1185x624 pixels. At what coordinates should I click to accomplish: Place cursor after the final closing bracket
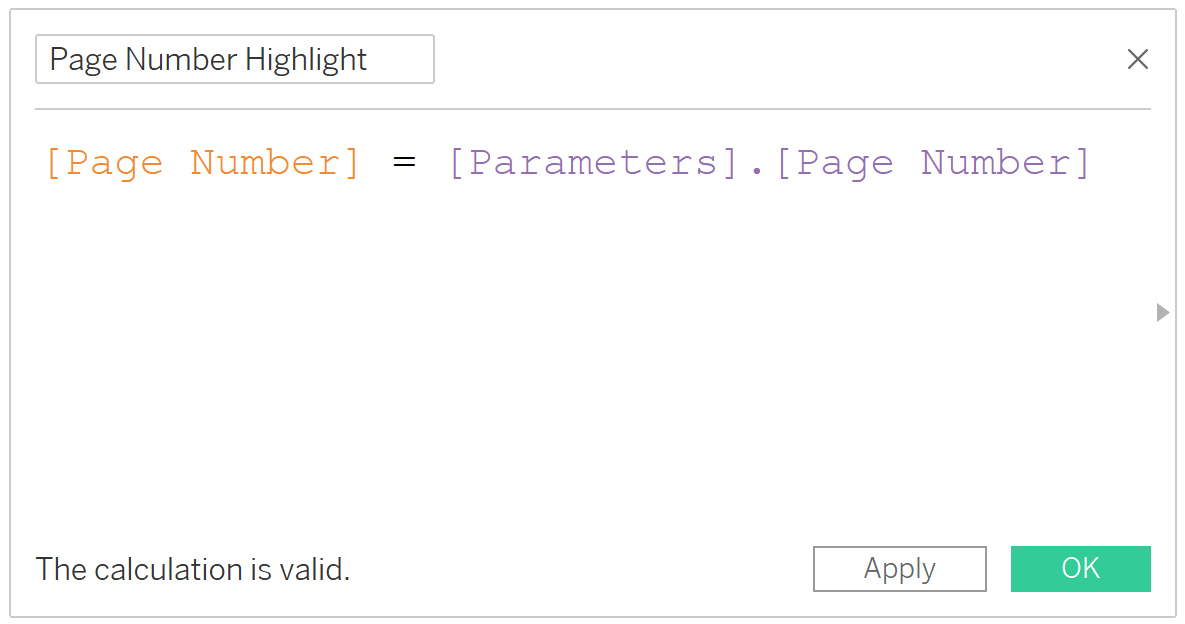click(x=1094, y=163)
